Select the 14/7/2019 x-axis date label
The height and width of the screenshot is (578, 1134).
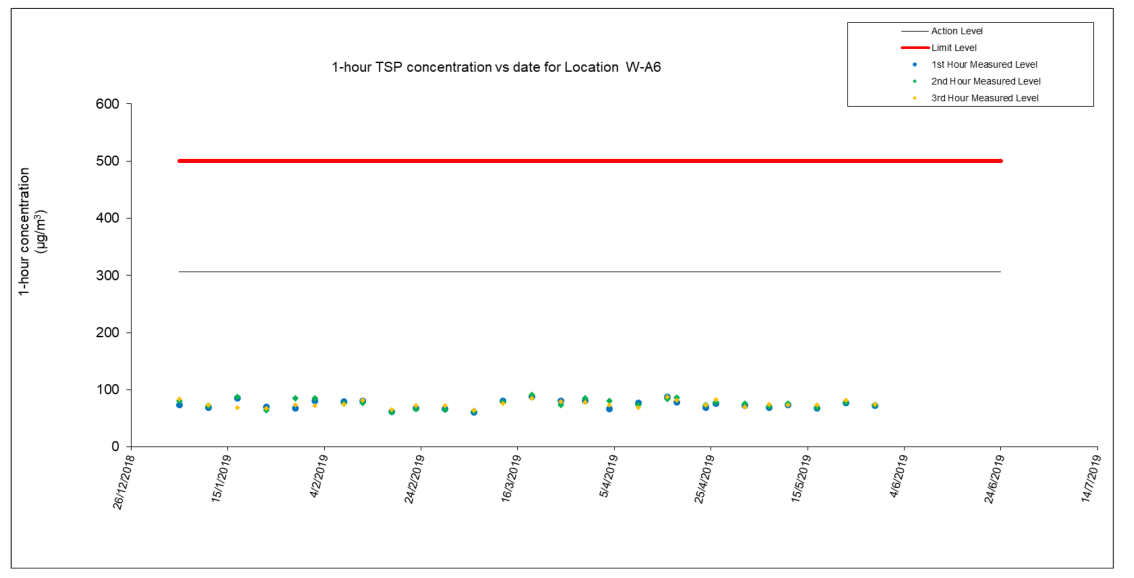pyautogui.click(x=1085, y=480)
